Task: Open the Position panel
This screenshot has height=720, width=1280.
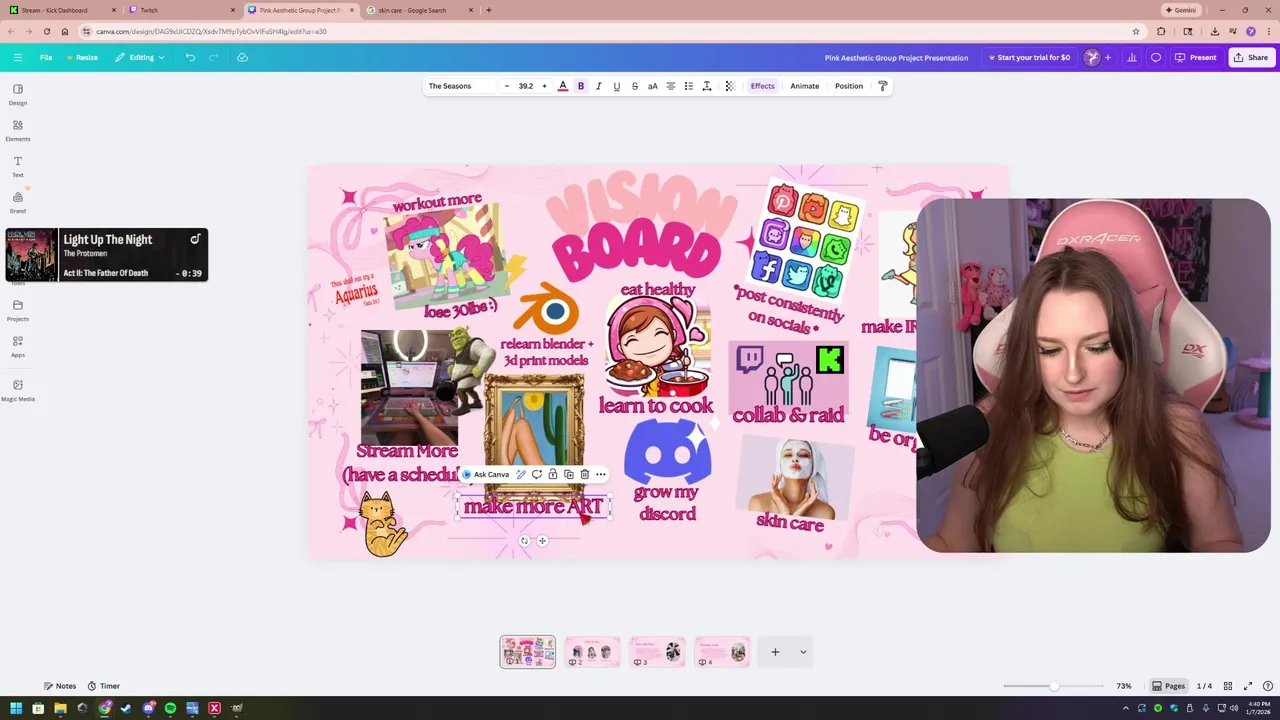Action: point(849,86)
